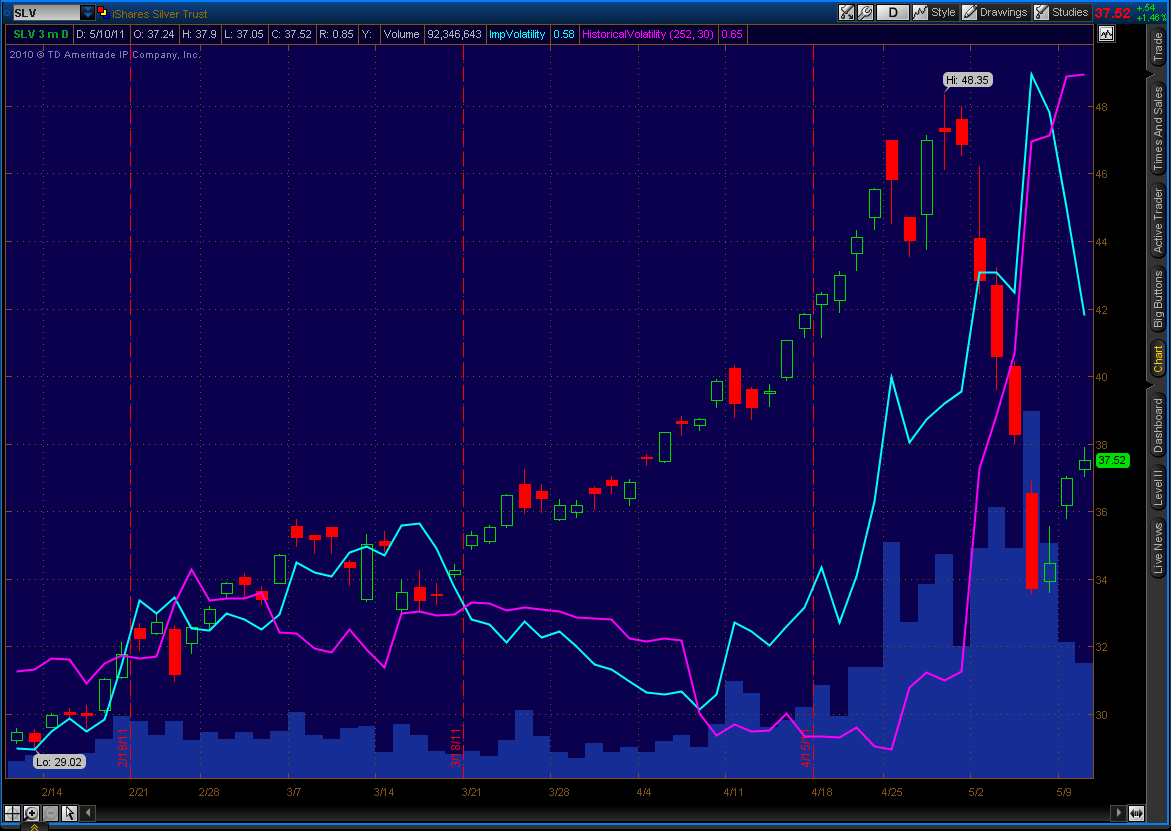1171x831 pixels.
Task: Open the Style menu
Action: click(934, 12)
